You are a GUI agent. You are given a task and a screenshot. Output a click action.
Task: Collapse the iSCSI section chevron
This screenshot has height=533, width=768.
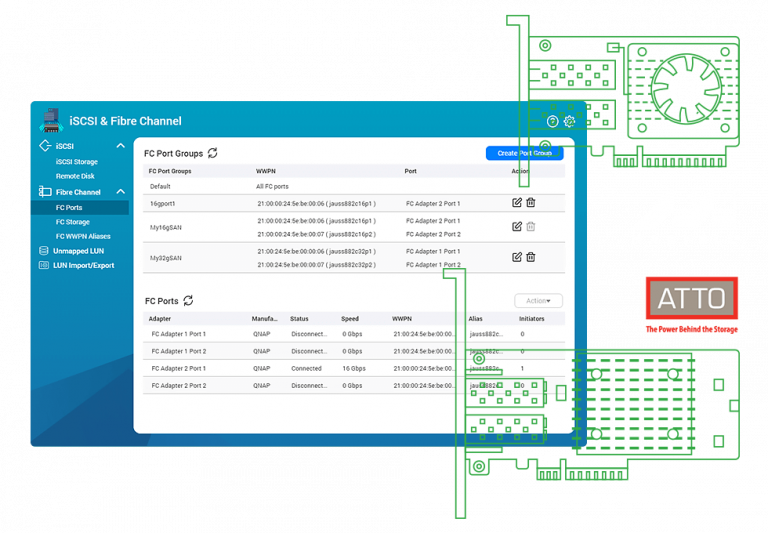[x=120, y=145]
